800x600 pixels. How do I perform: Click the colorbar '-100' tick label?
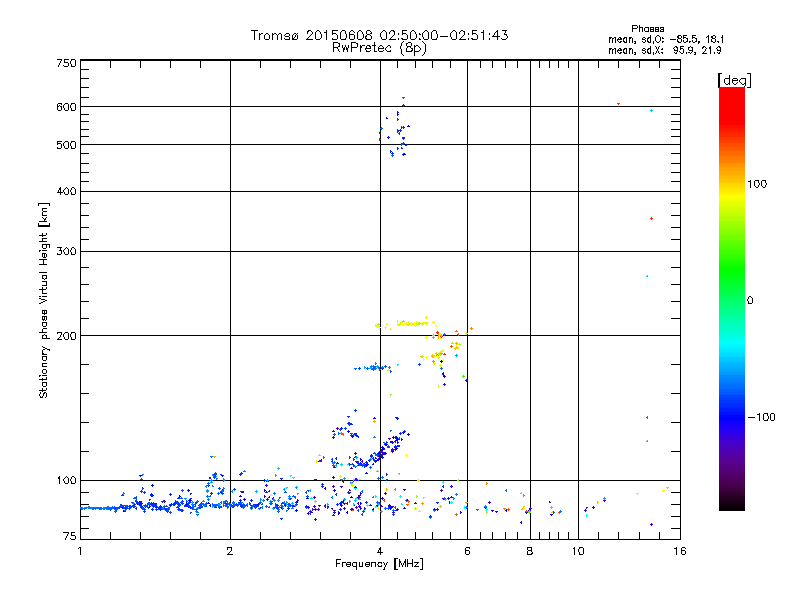pyautogui.click(x=761, y=417)
